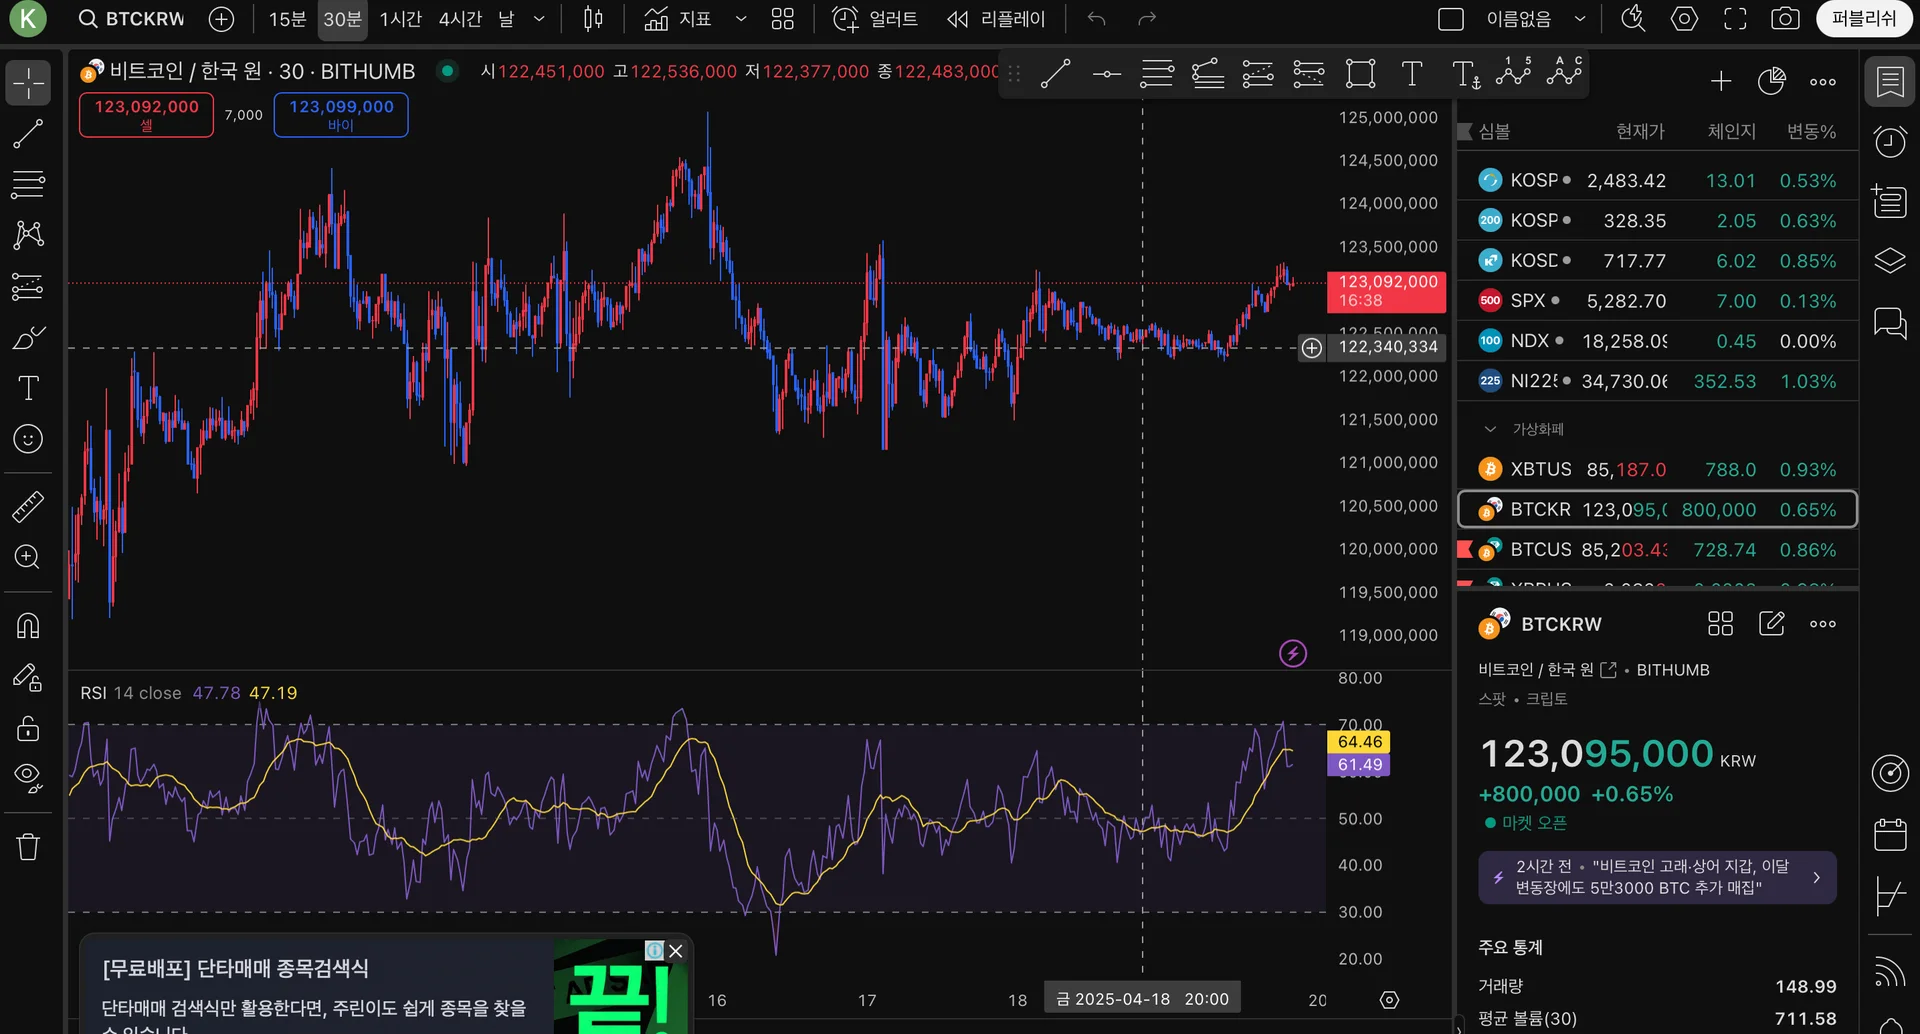This screenshot has width=1920, height=1034.
Task: Switch to the 15분 timeframe
Action: [287, 19]
